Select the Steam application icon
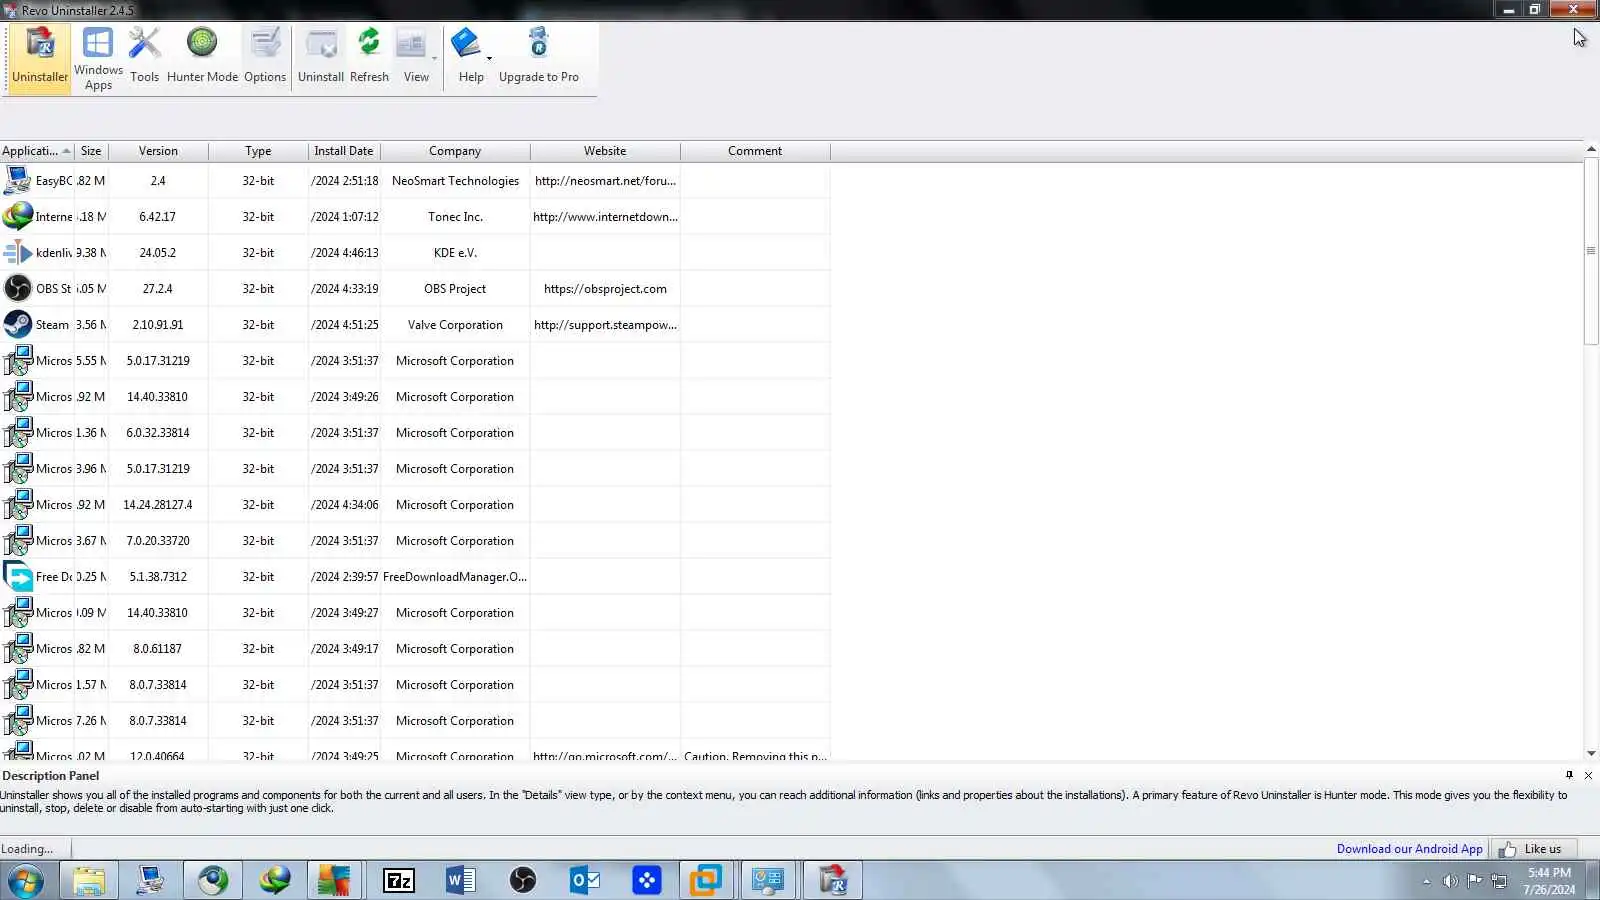1600x900 pixels. pyautogui.click(x=17, y=325)
